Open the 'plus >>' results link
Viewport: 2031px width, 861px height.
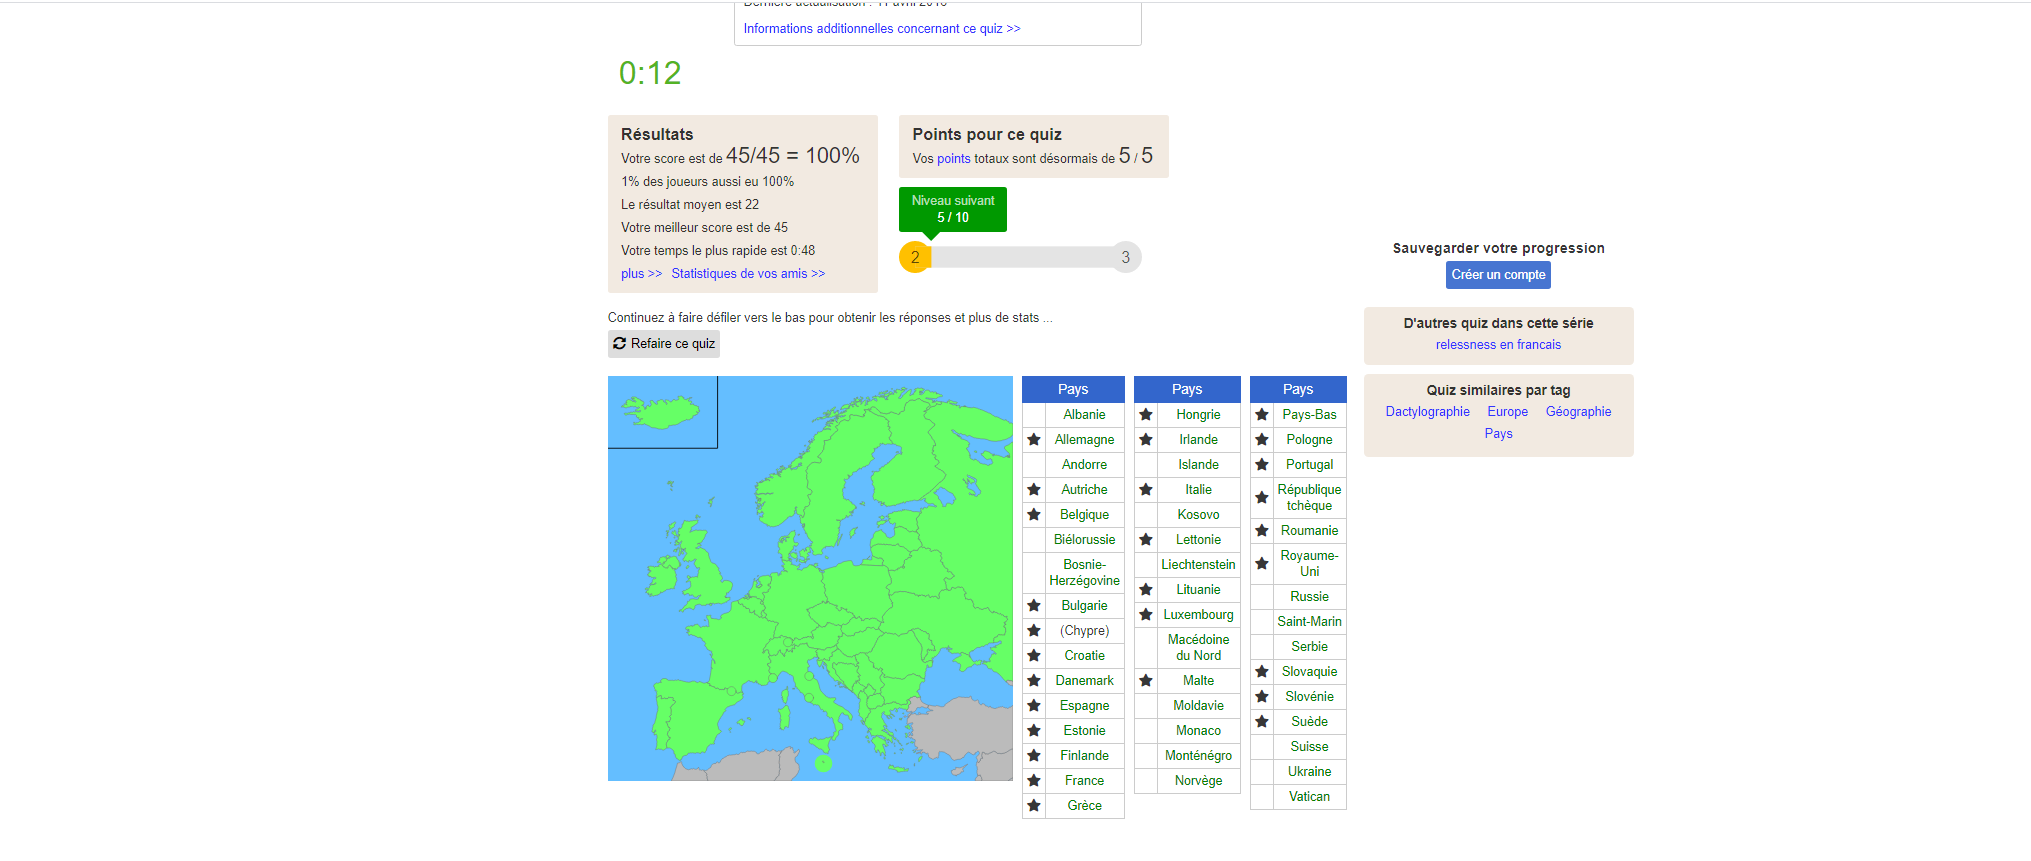(641, 274)
